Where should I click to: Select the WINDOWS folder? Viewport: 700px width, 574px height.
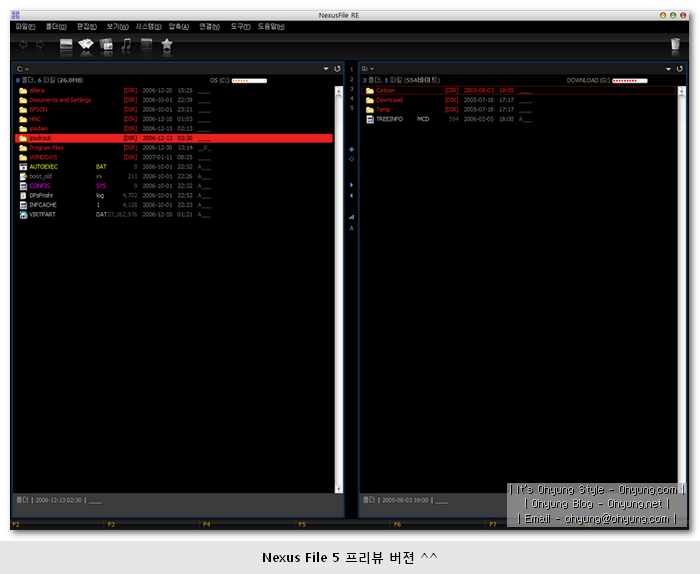click(43, 158)
